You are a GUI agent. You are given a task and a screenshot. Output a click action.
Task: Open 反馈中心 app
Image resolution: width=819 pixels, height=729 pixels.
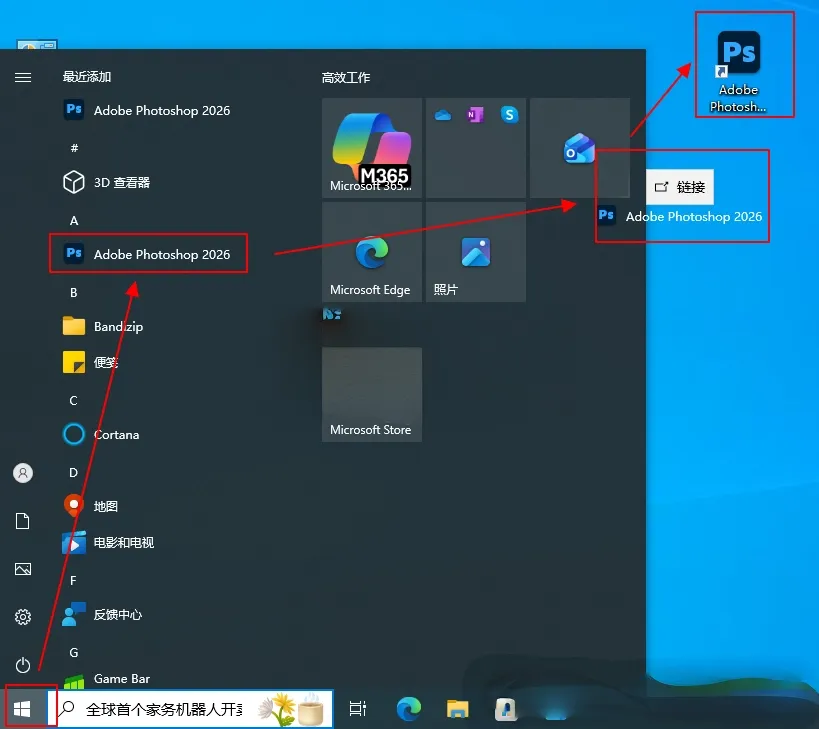[102, 614]
